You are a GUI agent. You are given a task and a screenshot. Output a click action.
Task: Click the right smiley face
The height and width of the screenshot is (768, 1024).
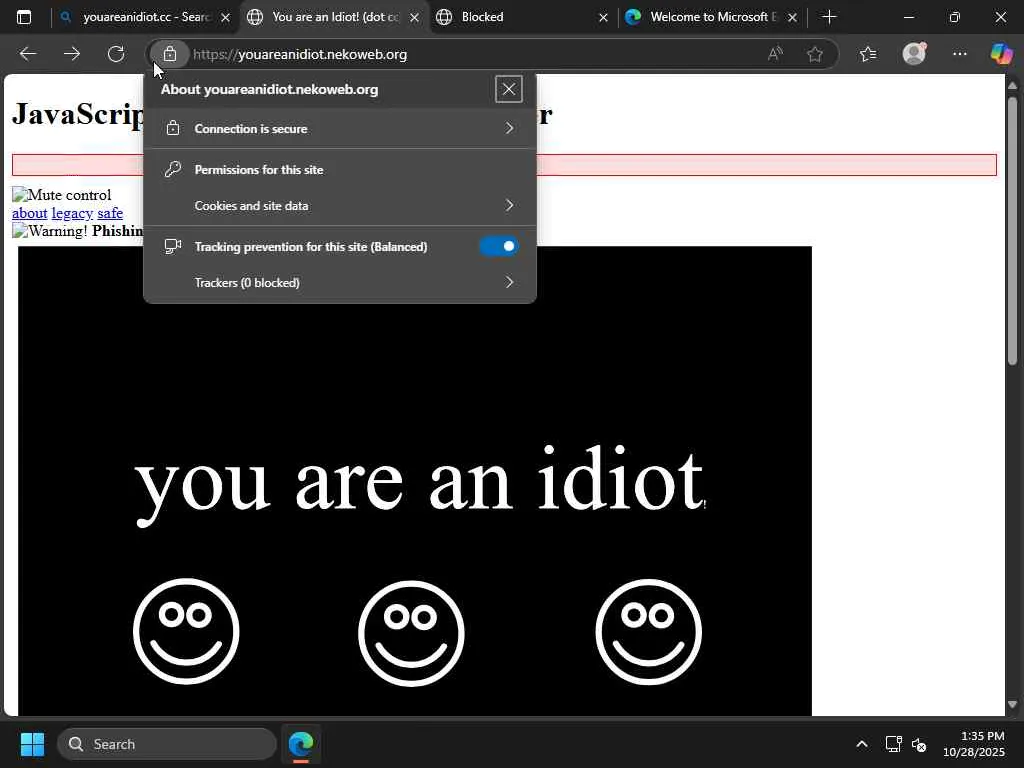coord(648,632)
